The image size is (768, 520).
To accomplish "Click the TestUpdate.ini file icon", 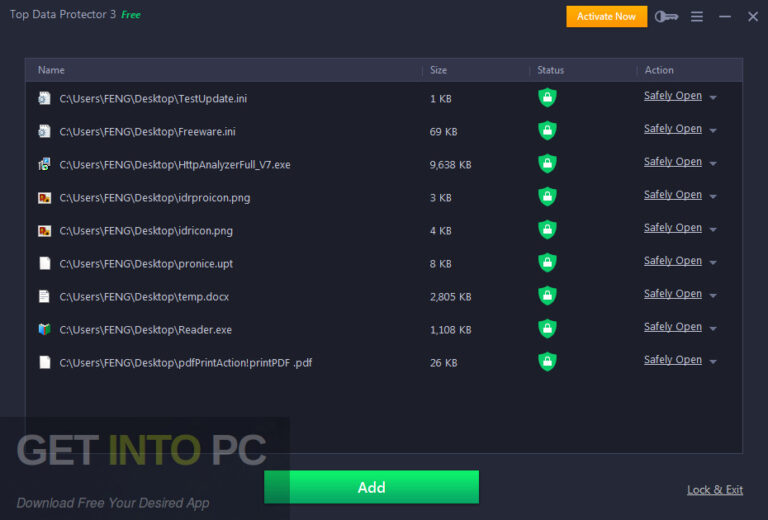I will (x=44, y=98).
